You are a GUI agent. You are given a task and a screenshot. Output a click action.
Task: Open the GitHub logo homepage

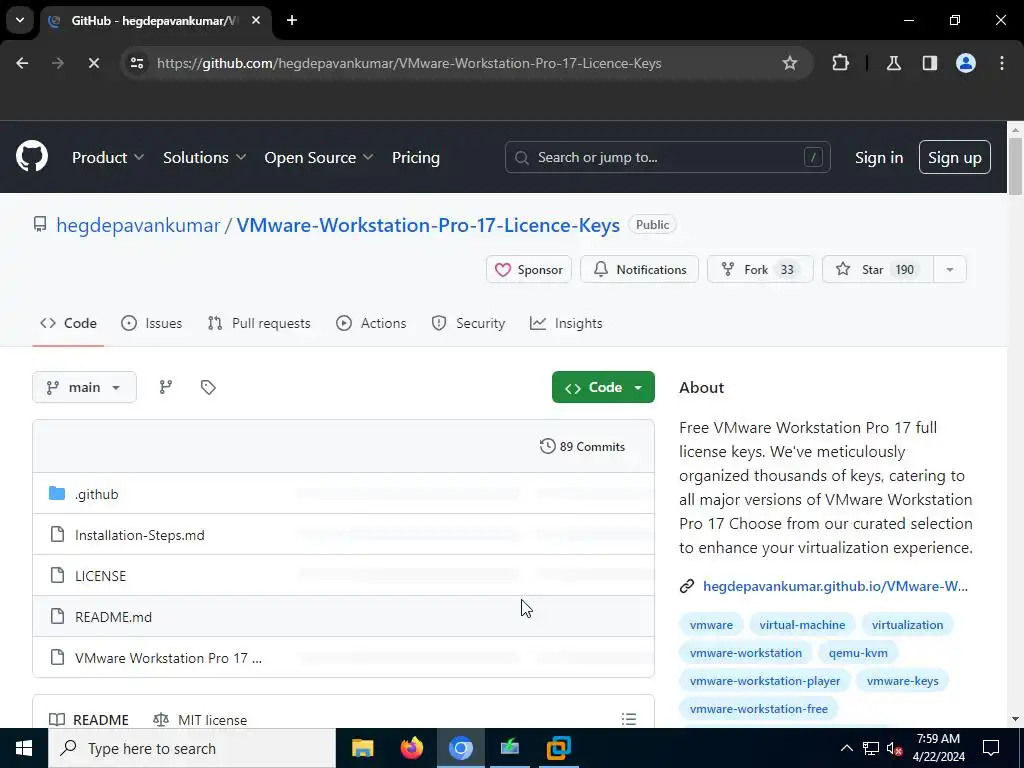tap(32, 157)
